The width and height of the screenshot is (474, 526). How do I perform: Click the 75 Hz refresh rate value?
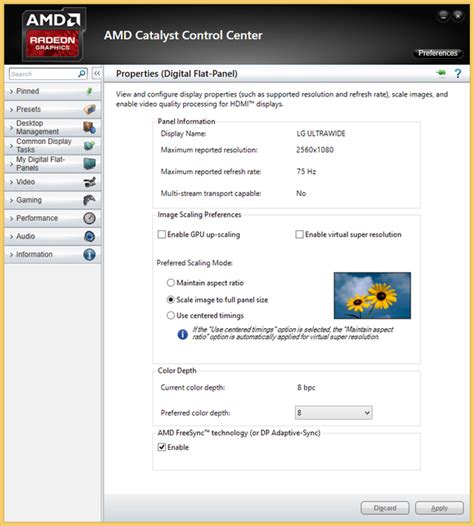click(306, 171)
